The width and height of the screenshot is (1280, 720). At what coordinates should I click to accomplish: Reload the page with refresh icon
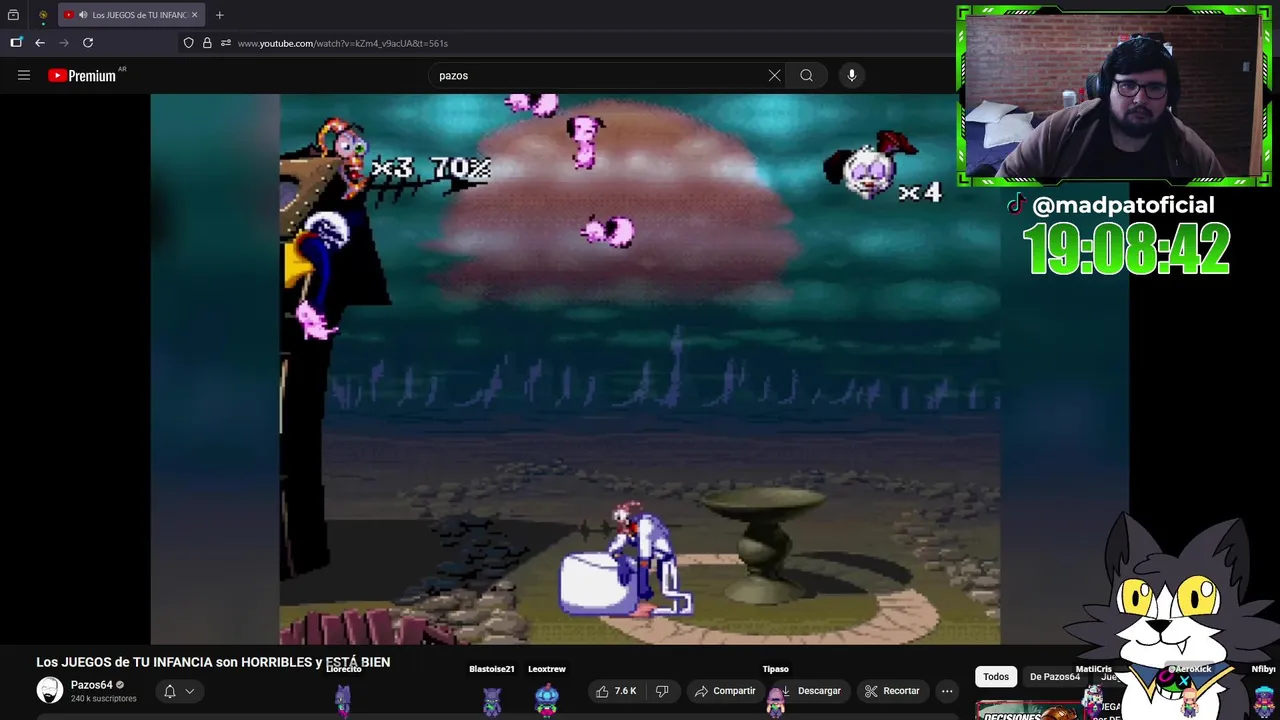[88, 43]
